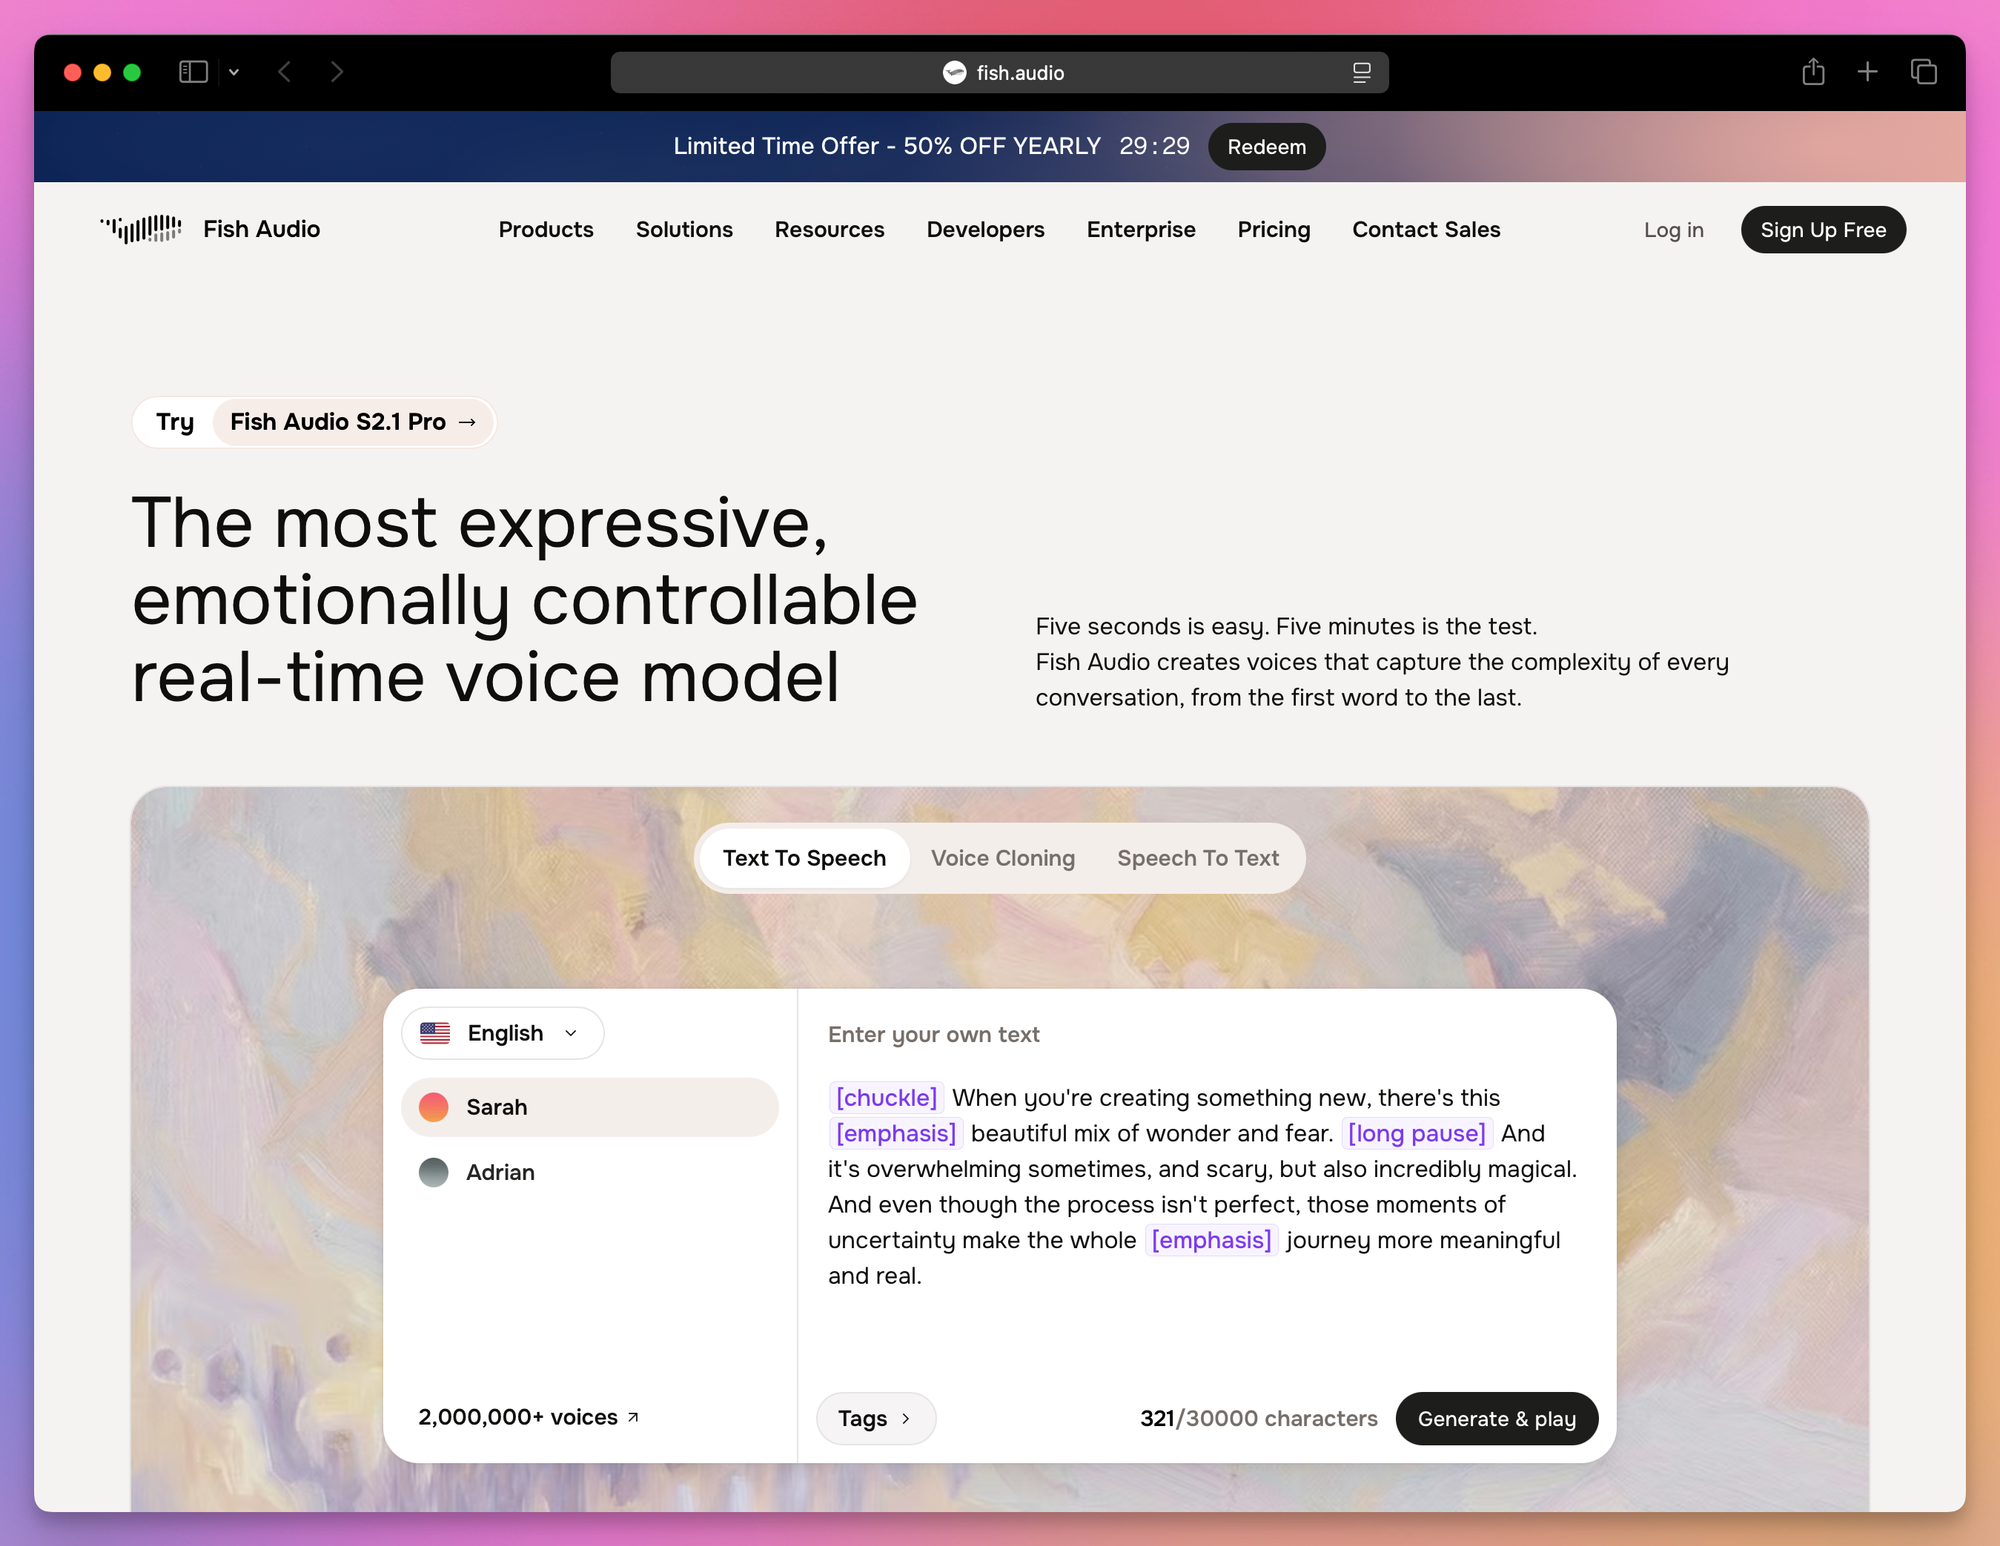Open the Pricing page
Image resolution: width=2000 pixels, height=1546 pixels.
1273,229
